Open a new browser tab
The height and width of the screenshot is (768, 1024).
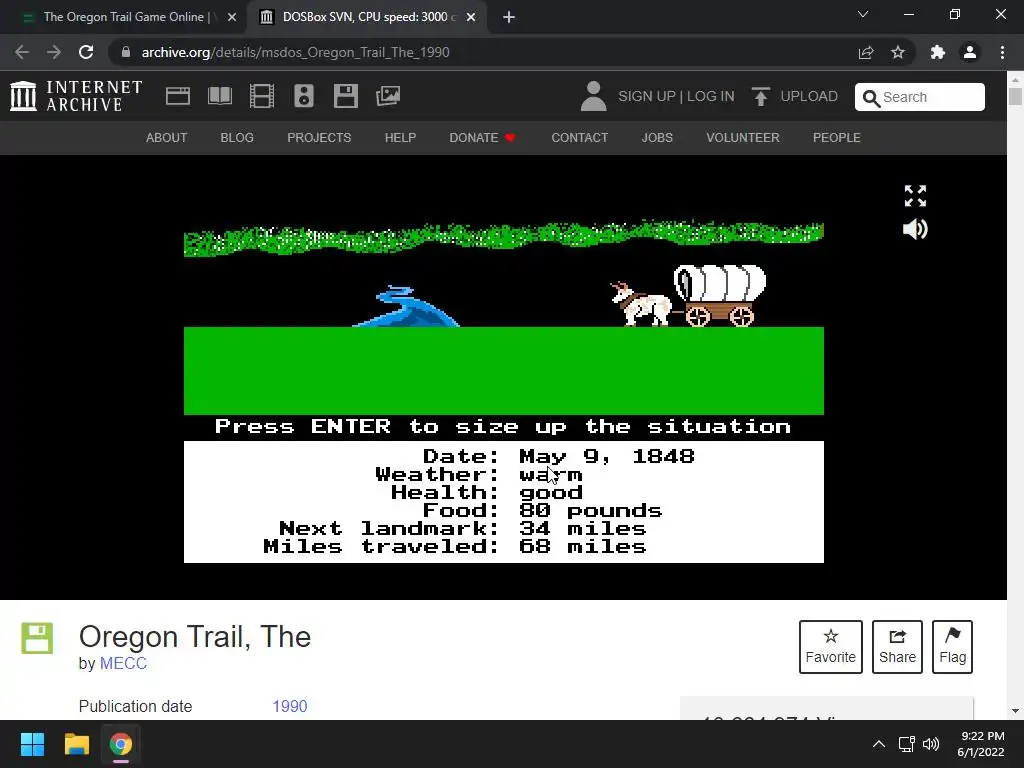[x=509, y=17]
